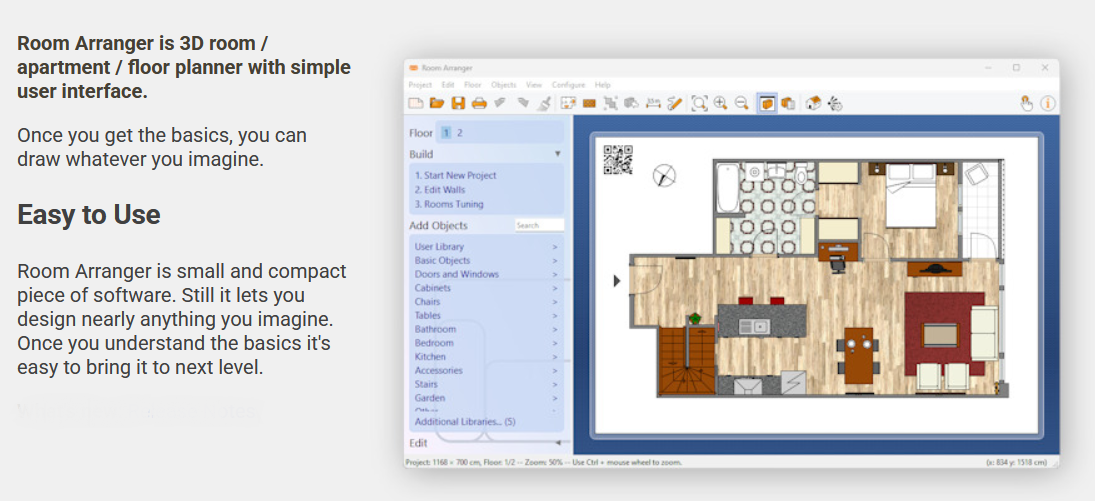
Task: Click the Add Objects search field
Action: (539, 225)
